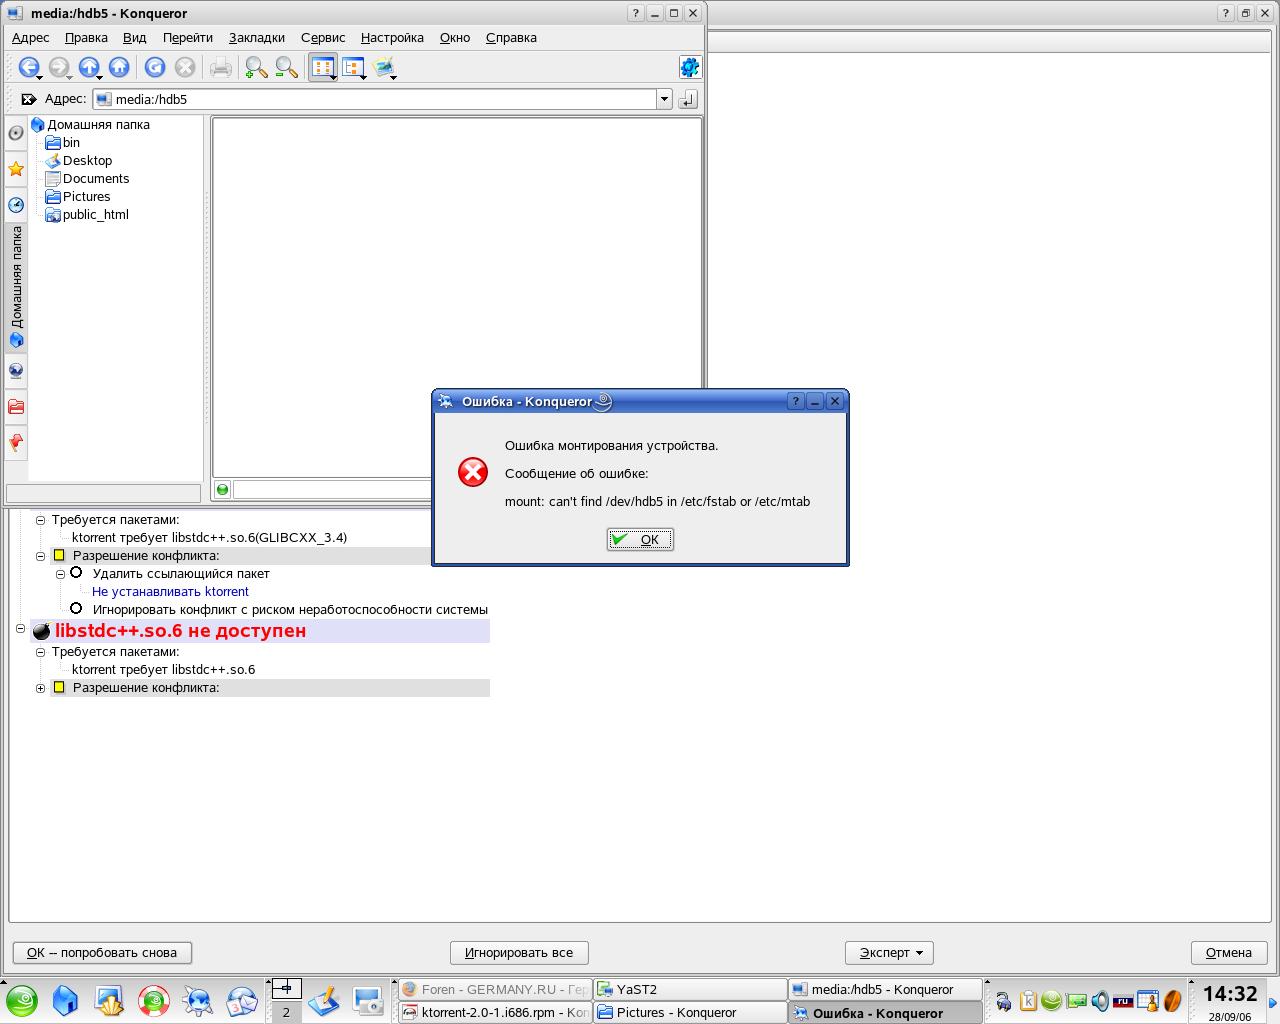Collapse second 'Требуется пакетами:' branch under libstdc++.so.6
Viewport: 1280px width, 1024px height.
(41, 652)
